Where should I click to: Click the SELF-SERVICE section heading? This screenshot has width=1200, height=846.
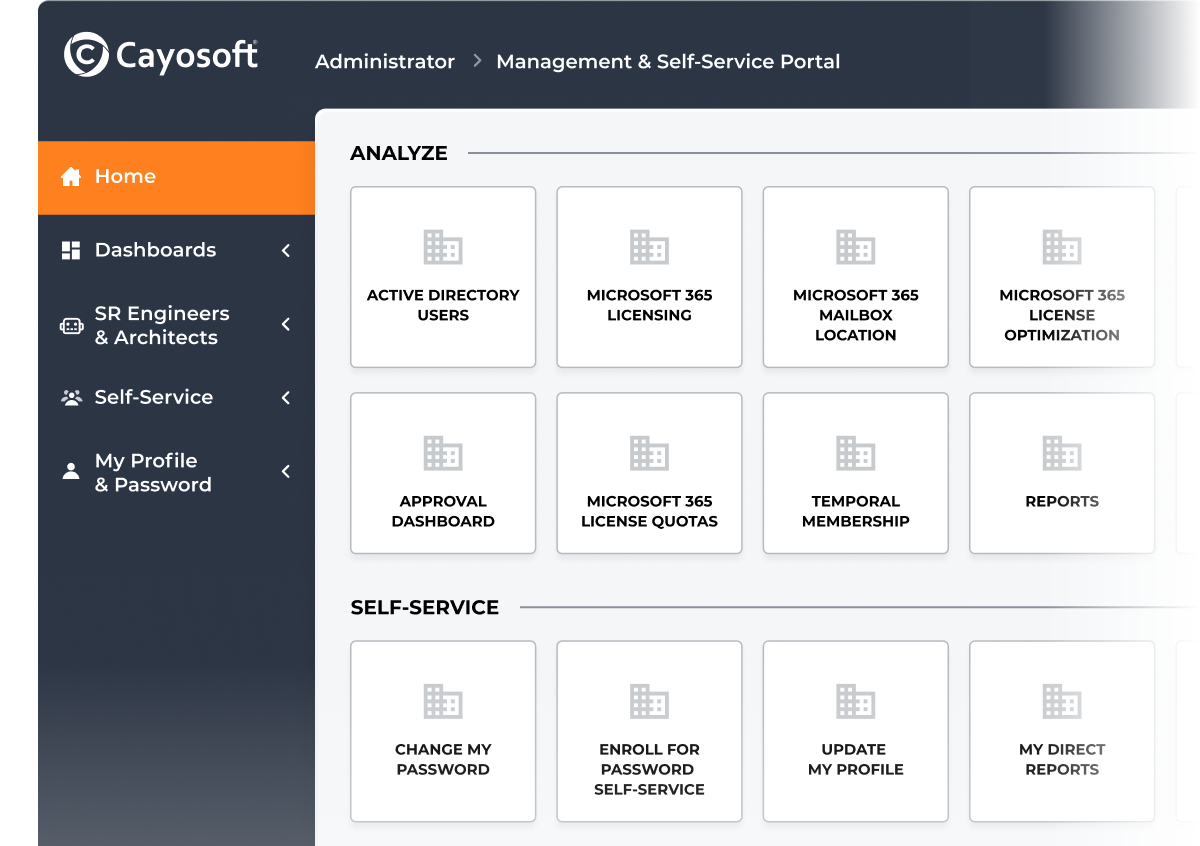tap(425, 607)
